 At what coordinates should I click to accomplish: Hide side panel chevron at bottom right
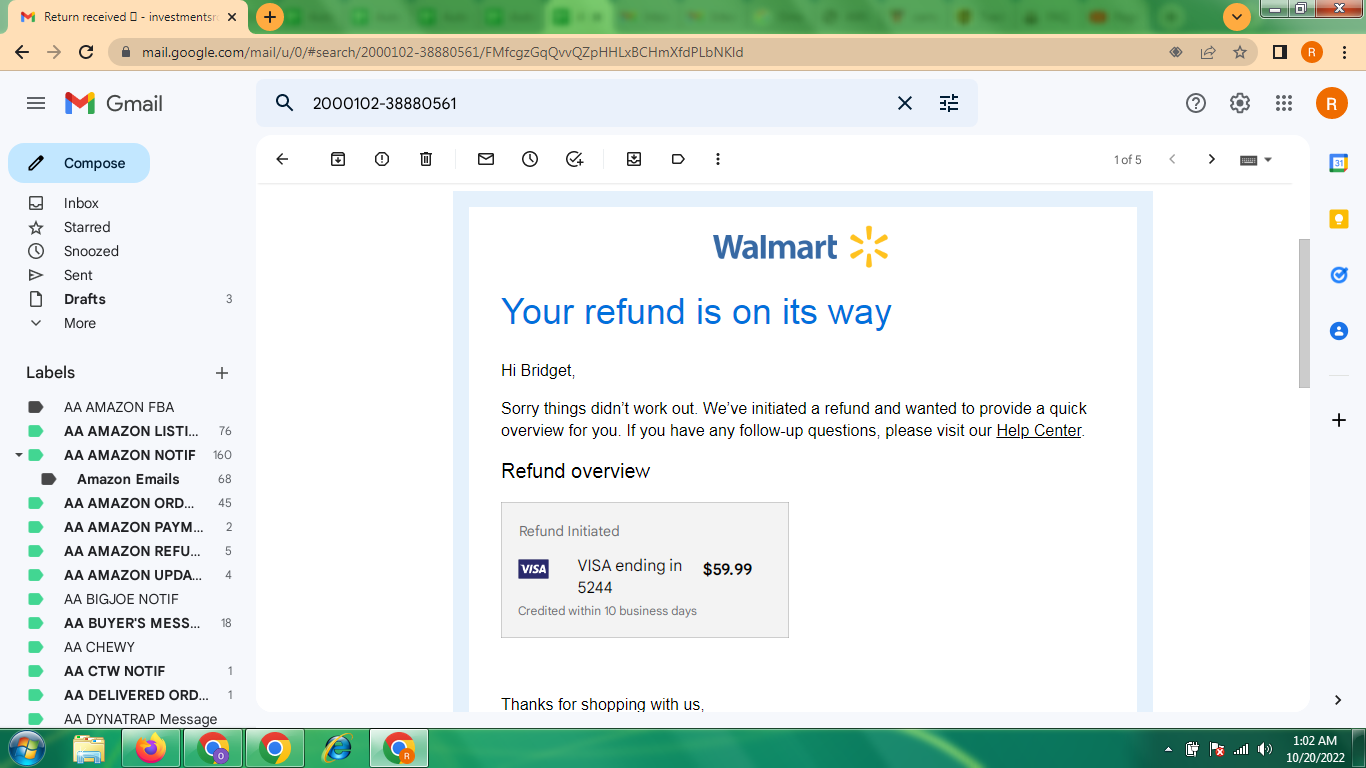pyautogui.click(x=1339, y=699)
